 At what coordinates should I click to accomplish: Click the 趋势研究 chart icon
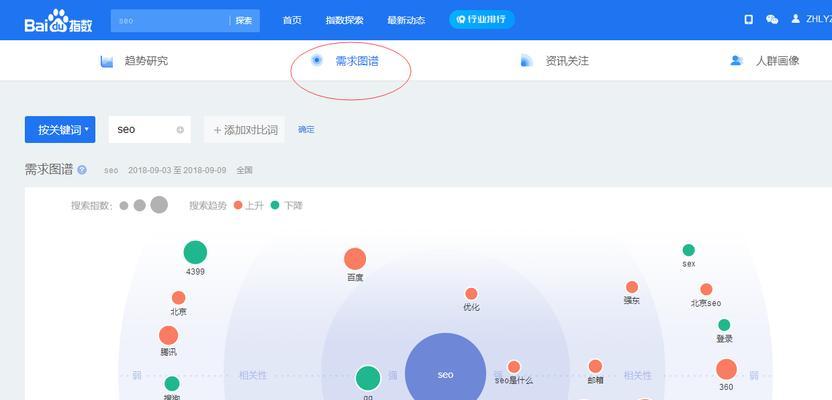(x=107, y=61)
